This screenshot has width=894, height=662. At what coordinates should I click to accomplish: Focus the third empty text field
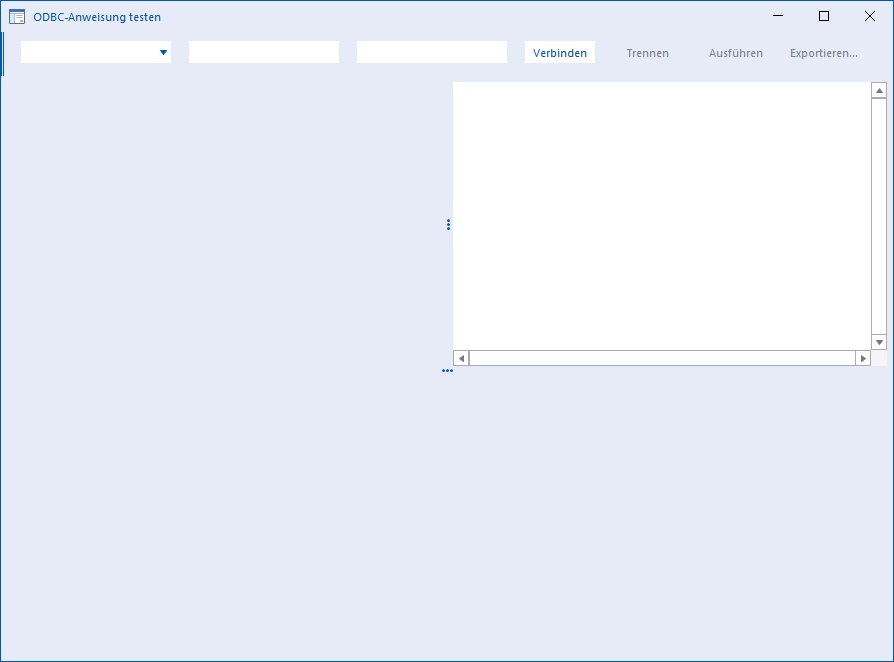(432, 52)
